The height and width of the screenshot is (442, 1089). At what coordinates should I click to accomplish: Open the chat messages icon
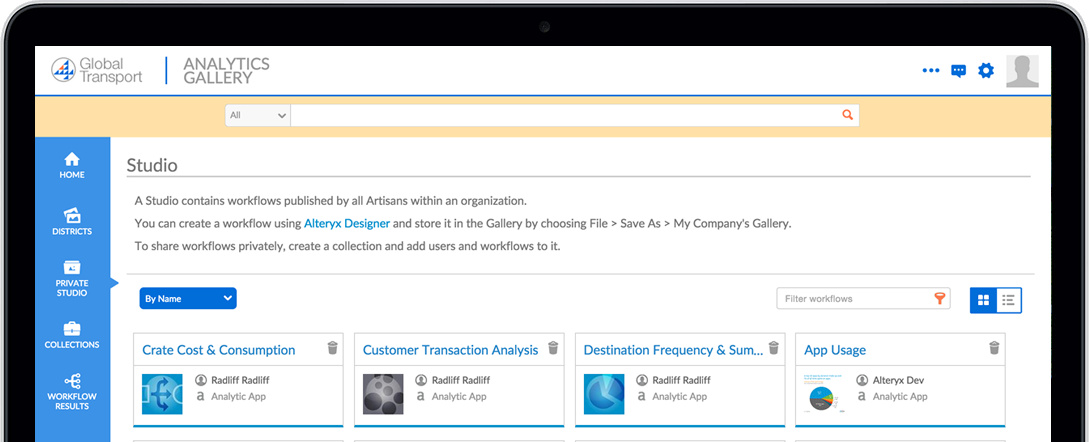(958, 71)
